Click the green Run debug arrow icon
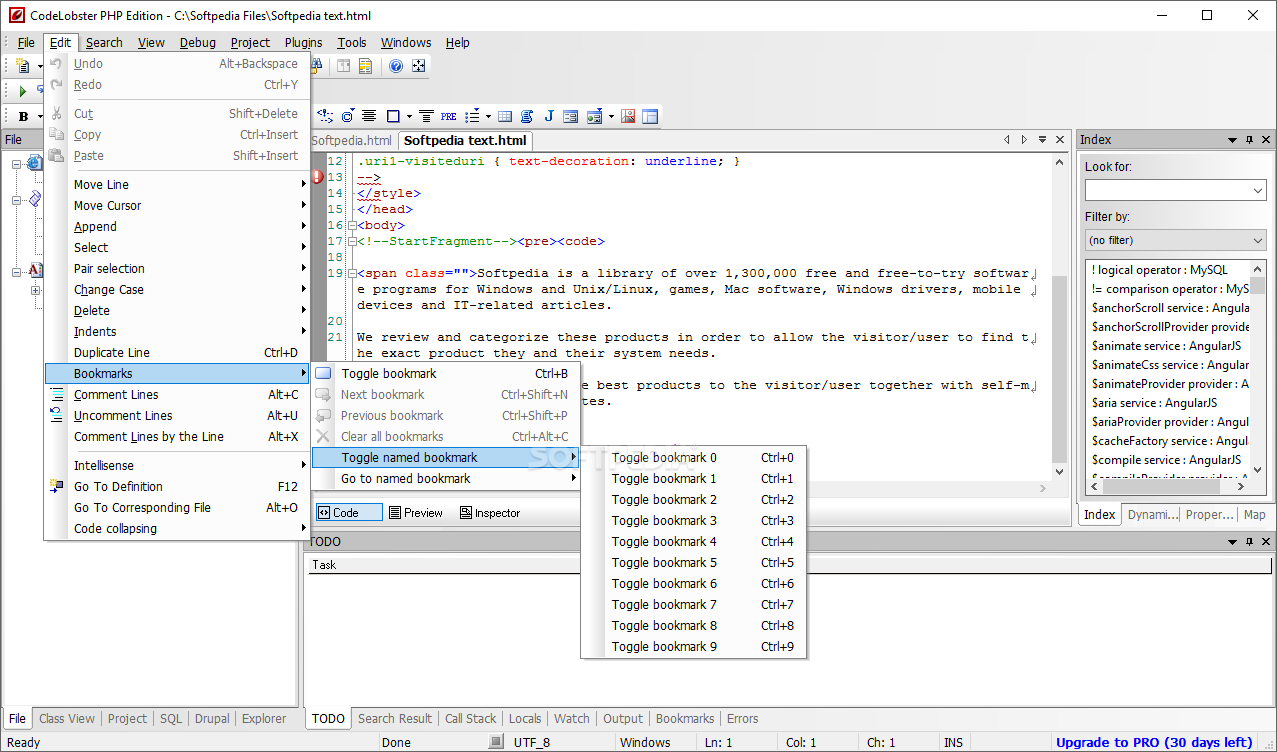The width and height of the screenshot is (1277, 752). tap(23, 91)
